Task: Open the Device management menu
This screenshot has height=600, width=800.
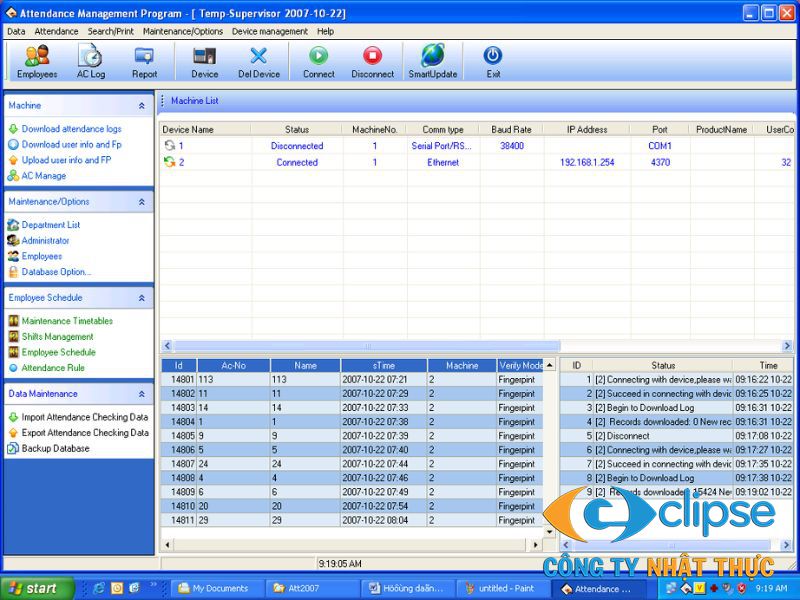Action: pos(270,31)
